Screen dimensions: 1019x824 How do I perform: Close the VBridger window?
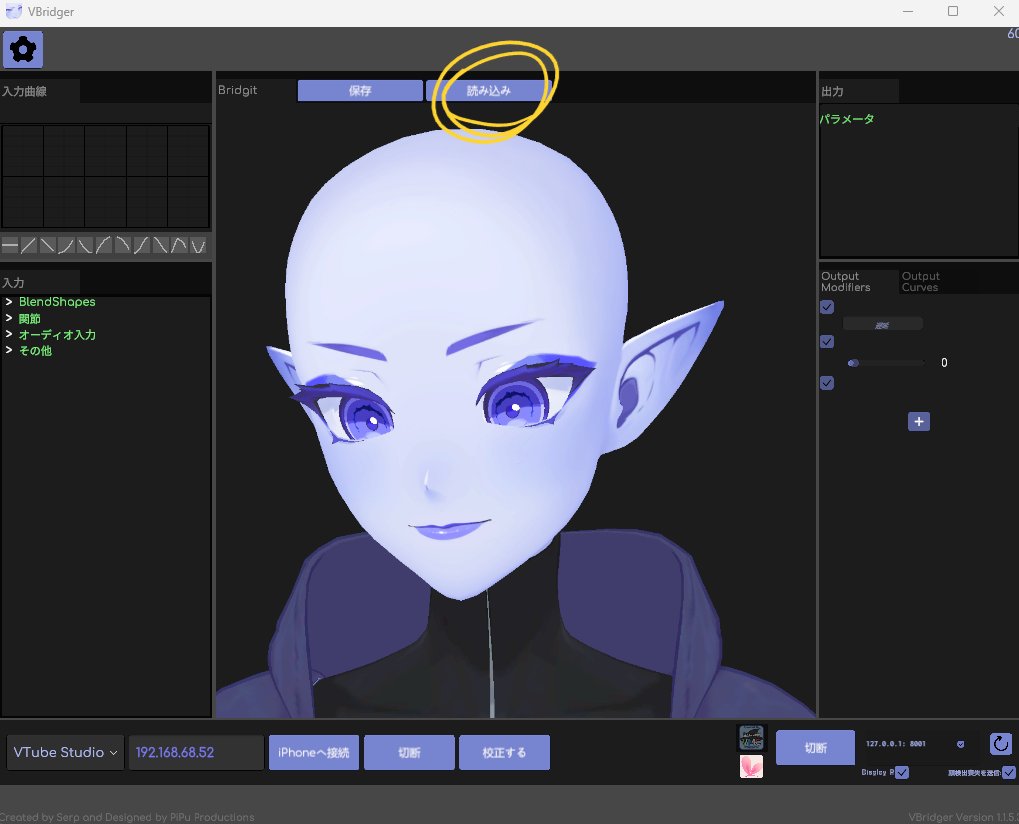click(999, 11)
